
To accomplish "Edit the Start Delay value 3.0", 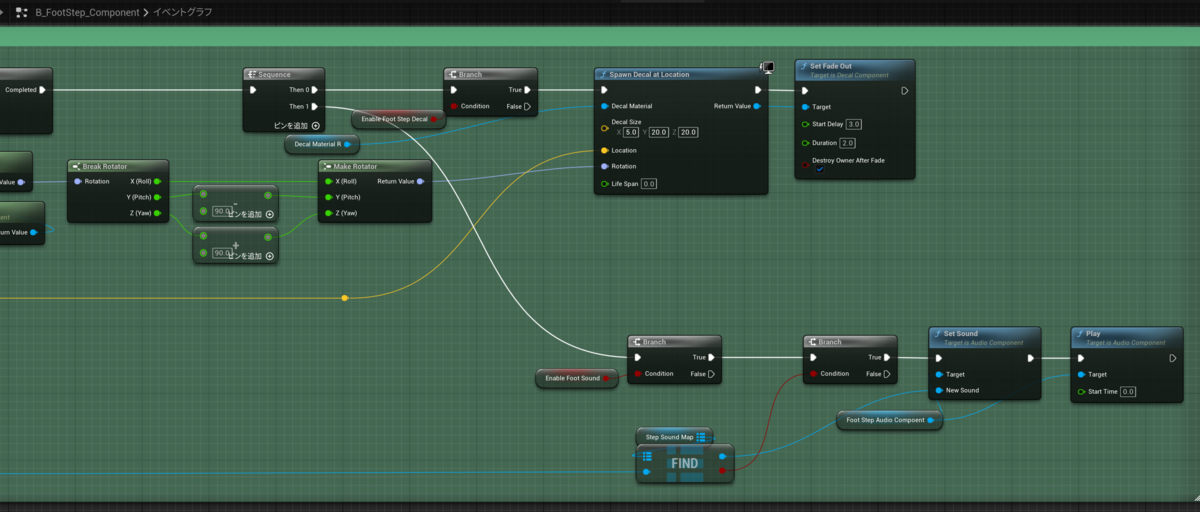I will pos(853,124).
